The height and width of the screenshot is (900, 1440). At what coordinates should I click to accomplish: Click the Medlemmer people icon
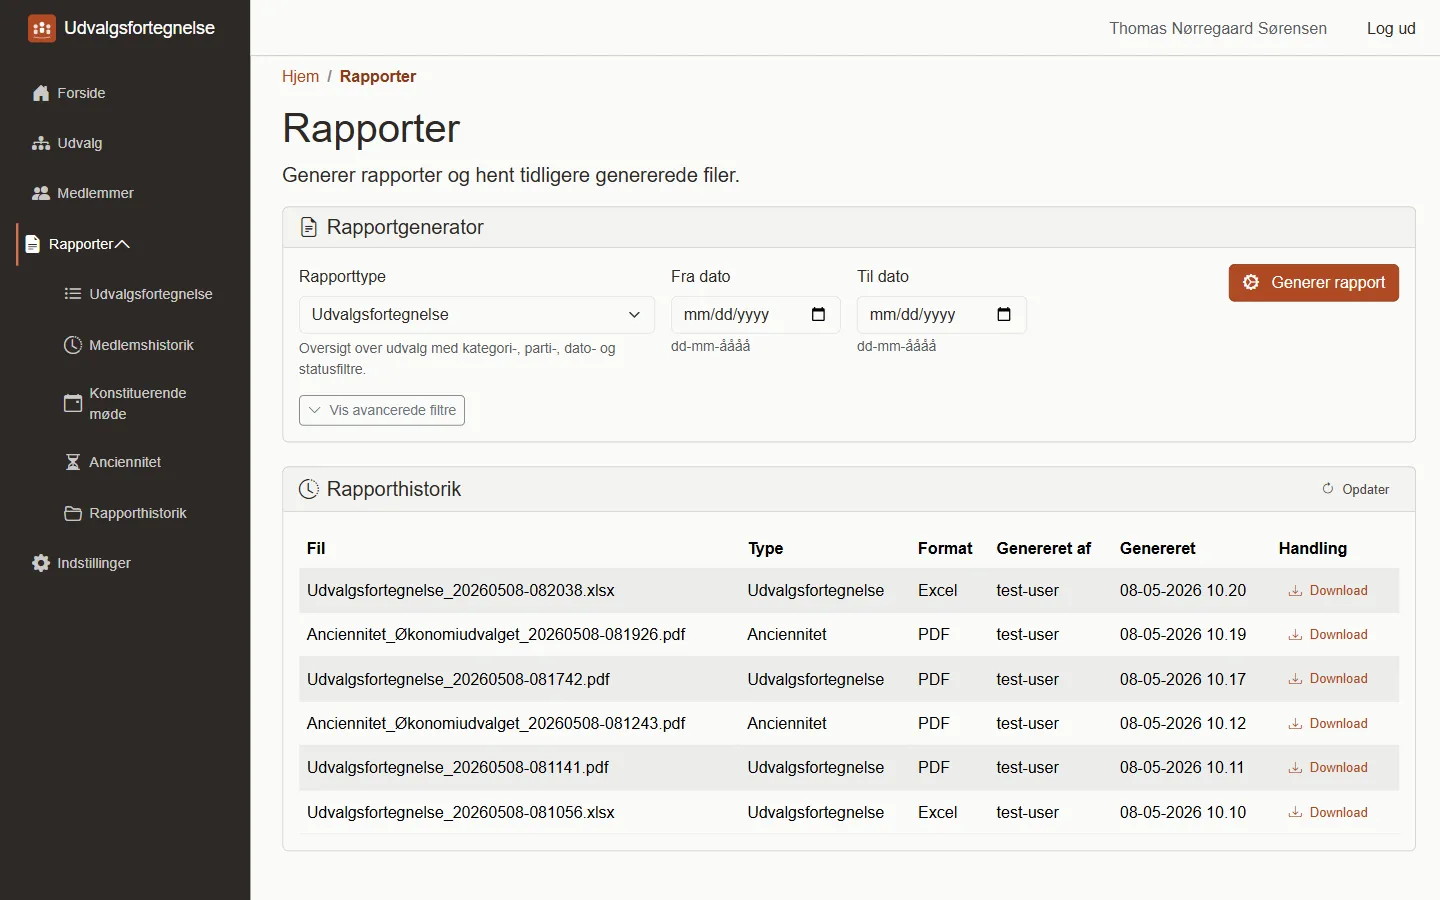pyautogui.click(x=41, y=193)
